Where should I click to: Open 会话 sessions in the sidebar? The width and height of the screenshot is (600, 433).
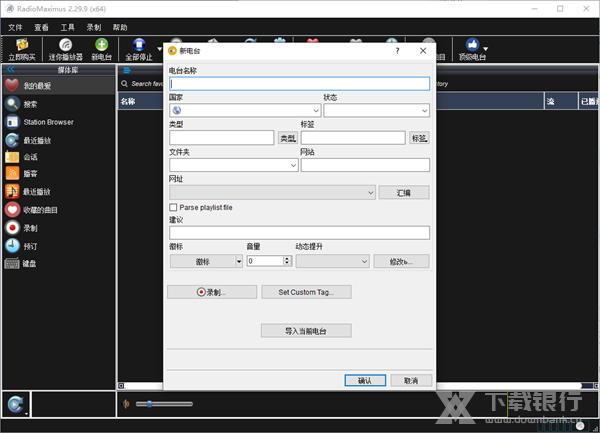click(x=59, y=157)
